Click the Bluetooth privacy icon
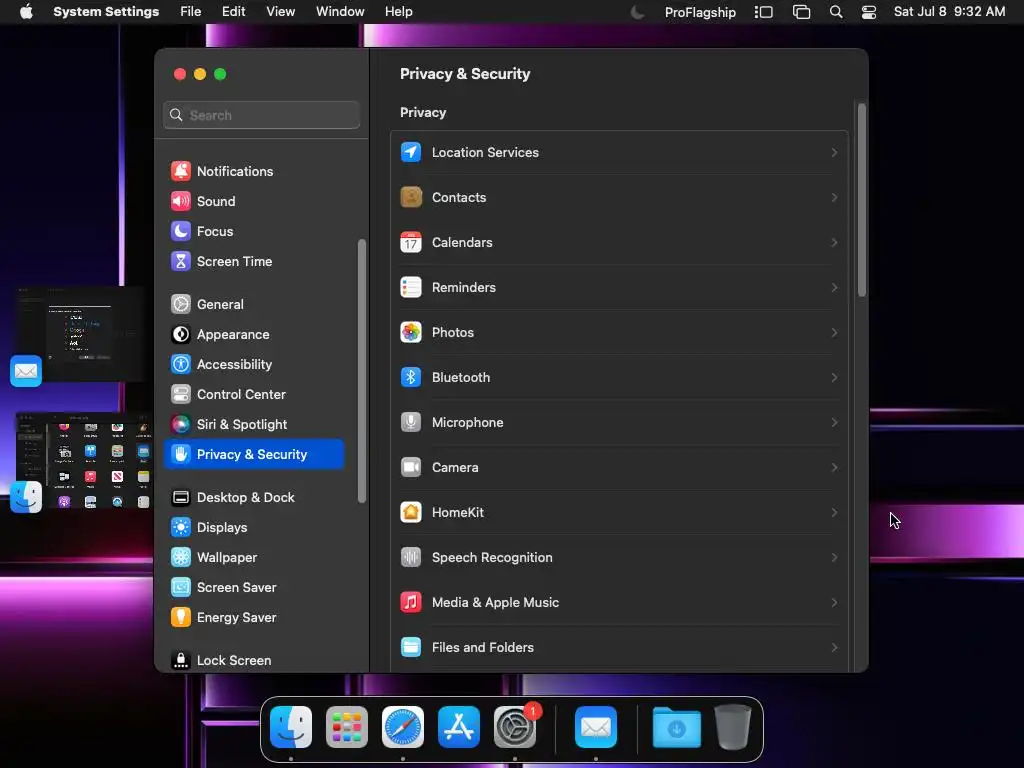The width and height of the screenshot is (1024, 768). tap(411, 377)
